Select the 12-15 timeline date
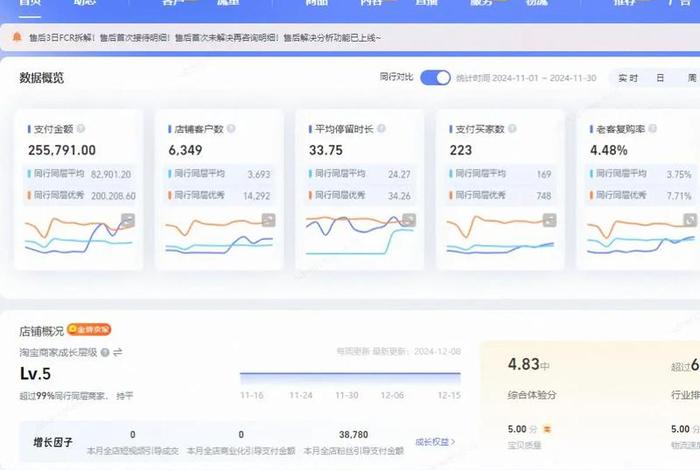This screenshot has width=700, height=470. [449, 395]
